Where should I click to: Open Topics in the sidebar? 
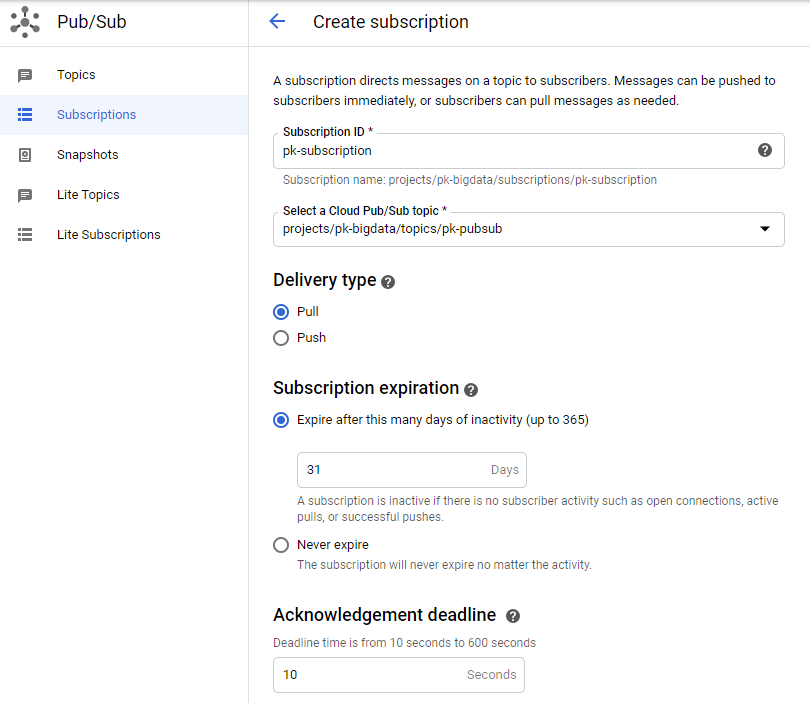tap(124, 75)
